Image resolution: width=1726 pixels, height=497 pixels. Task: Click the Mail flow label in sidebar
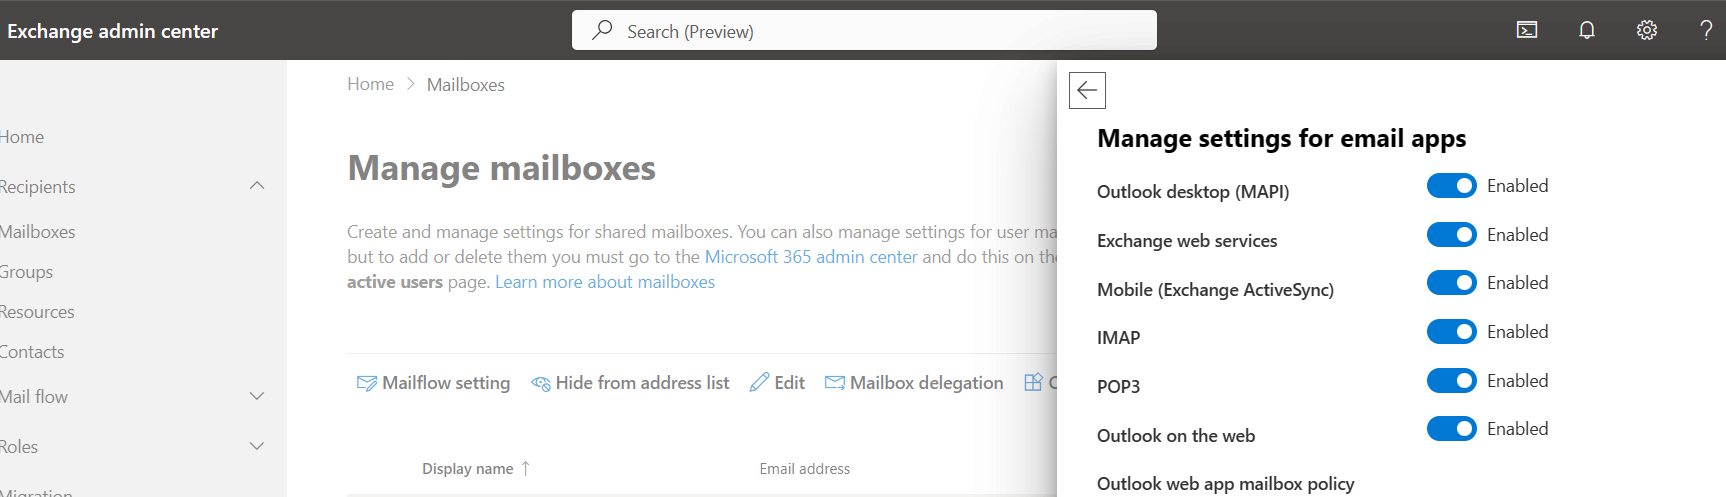point(33,397)
